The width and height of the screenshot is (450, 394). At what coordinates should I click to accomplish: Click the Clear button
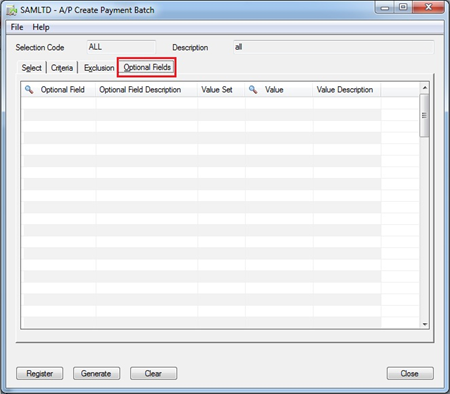point(153,373)
